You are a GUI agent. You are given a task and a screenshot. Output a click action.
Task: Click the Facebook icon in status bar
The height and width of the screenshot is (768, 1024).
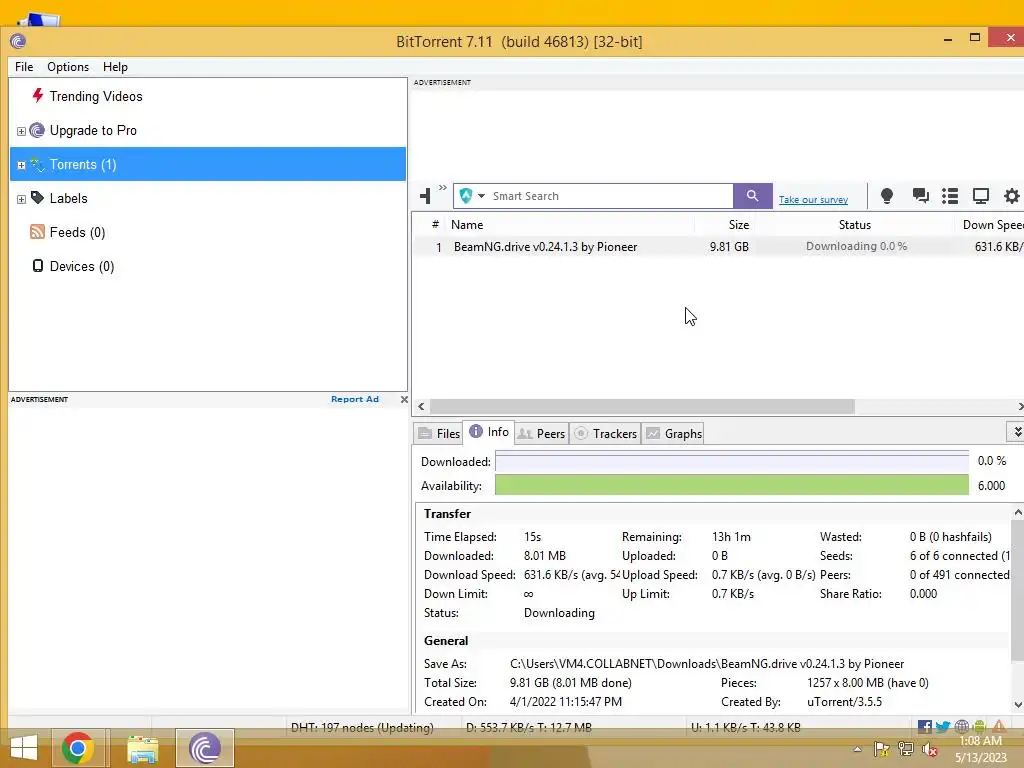click(x=924, y=727)
